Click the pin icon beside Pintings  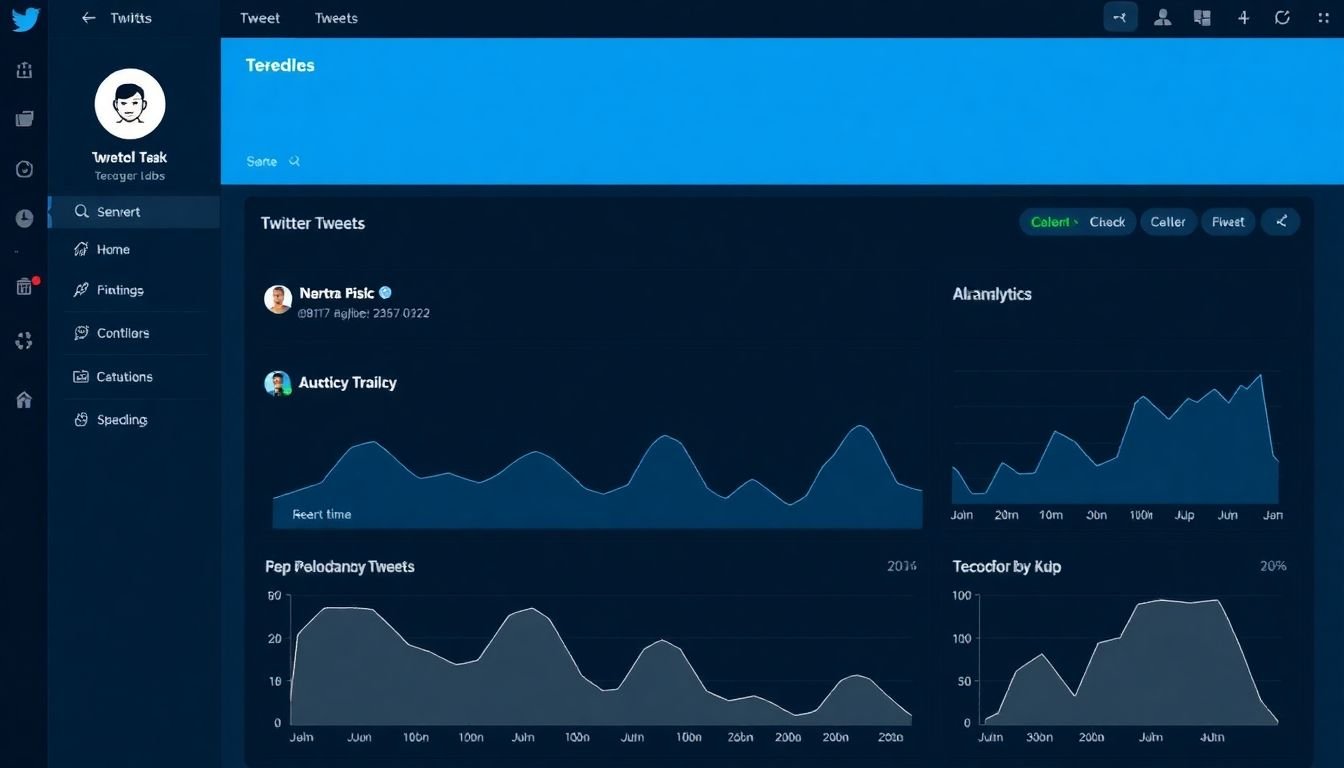point(82,290)
